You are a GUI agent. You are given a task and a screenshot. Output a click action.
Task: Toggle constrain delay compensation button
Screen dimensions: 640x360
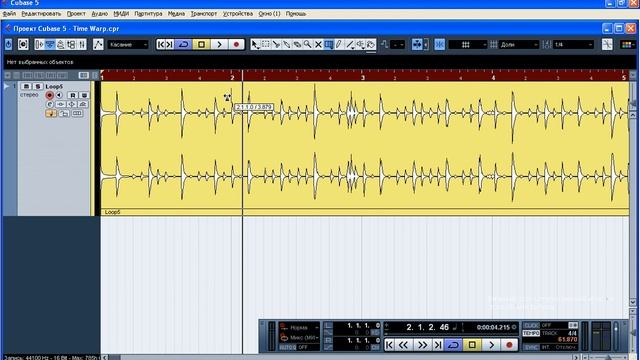point(23,44)
